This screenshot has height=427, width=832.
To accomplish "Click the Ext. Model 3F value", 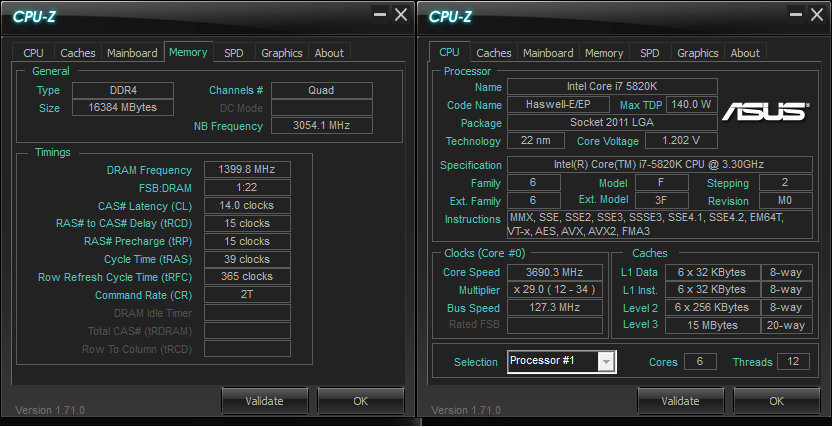I will (x=662, y=201).
